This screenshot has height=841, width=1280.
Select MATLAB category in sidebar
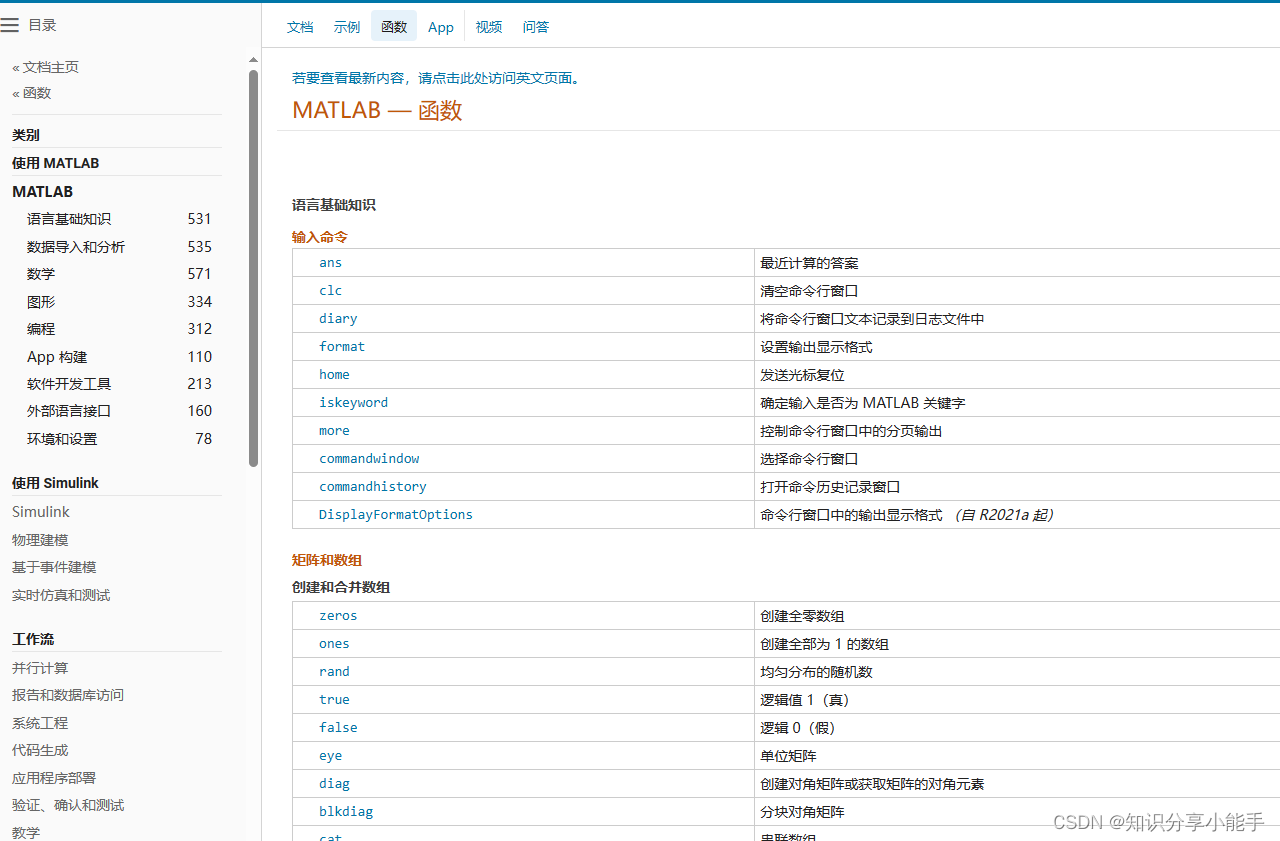tap(43, 191)
